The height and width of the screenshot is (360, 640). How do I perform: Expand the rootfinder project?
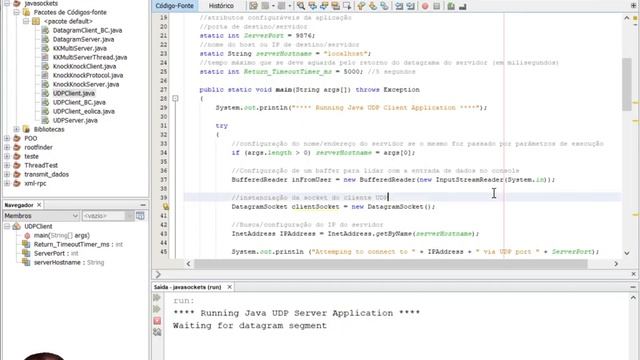tap(7, 147)
